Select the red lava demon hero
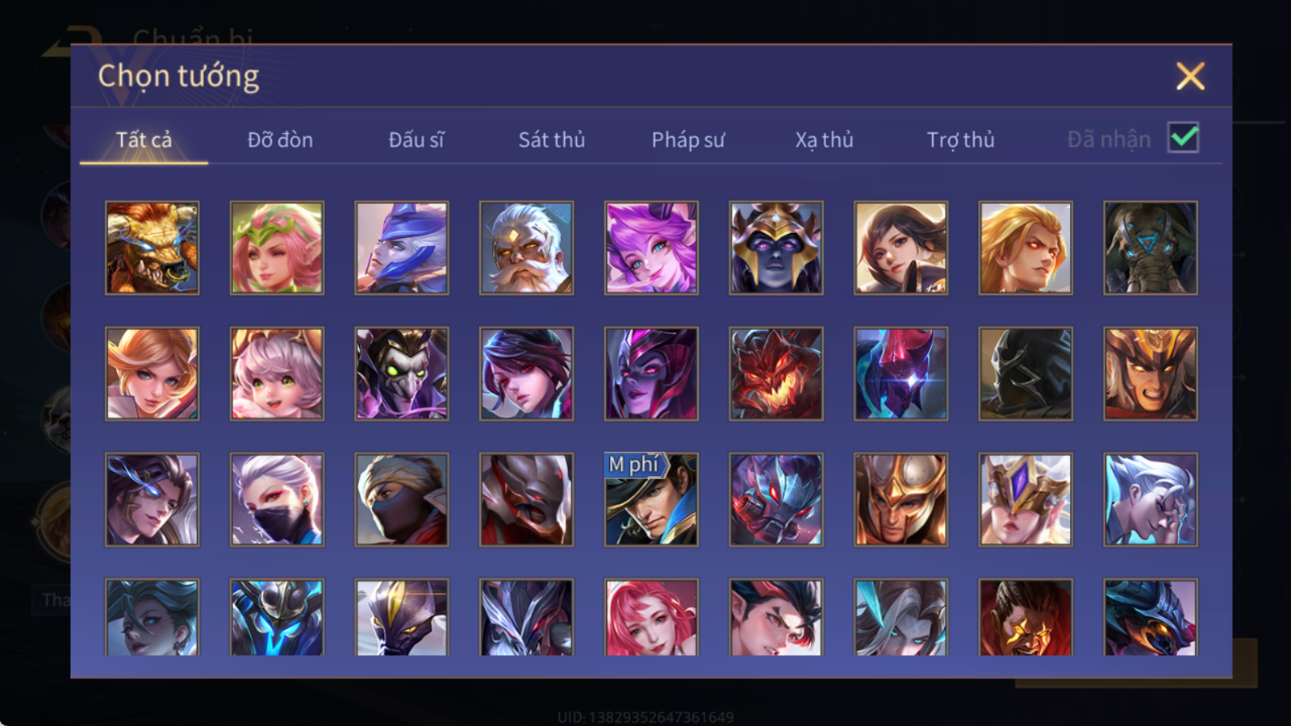The height and width of the screenshot is (726, 1291). pyautogui.click(x=776, y=374)
